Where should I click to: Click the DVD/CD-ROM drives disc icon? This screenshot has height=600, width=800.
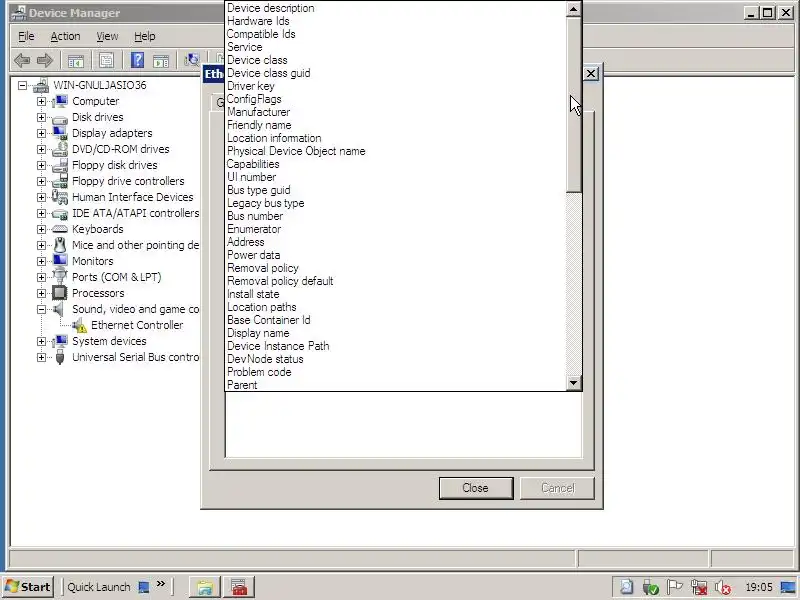coord(60,149)
